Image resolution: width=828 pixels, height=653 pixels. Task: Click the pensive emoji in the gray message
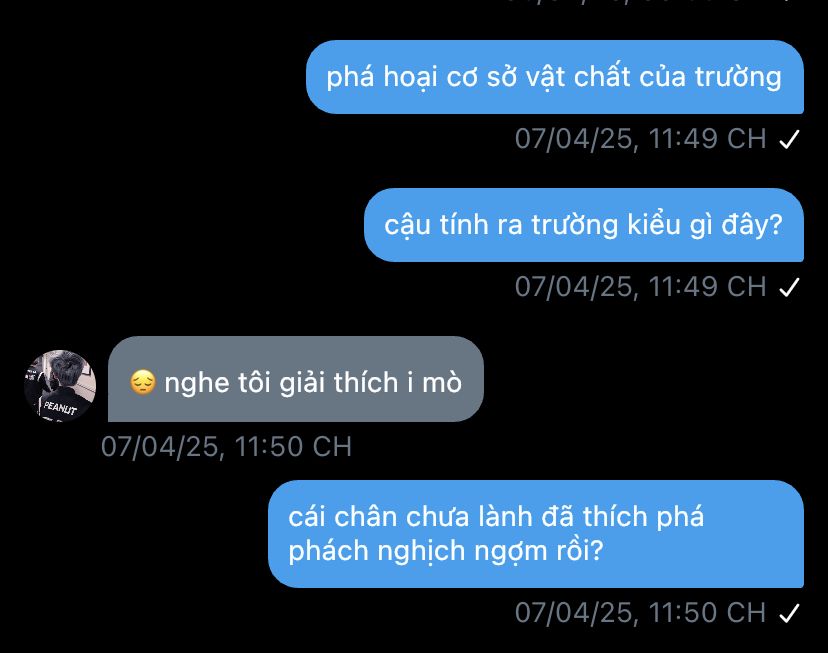(143, 382)
